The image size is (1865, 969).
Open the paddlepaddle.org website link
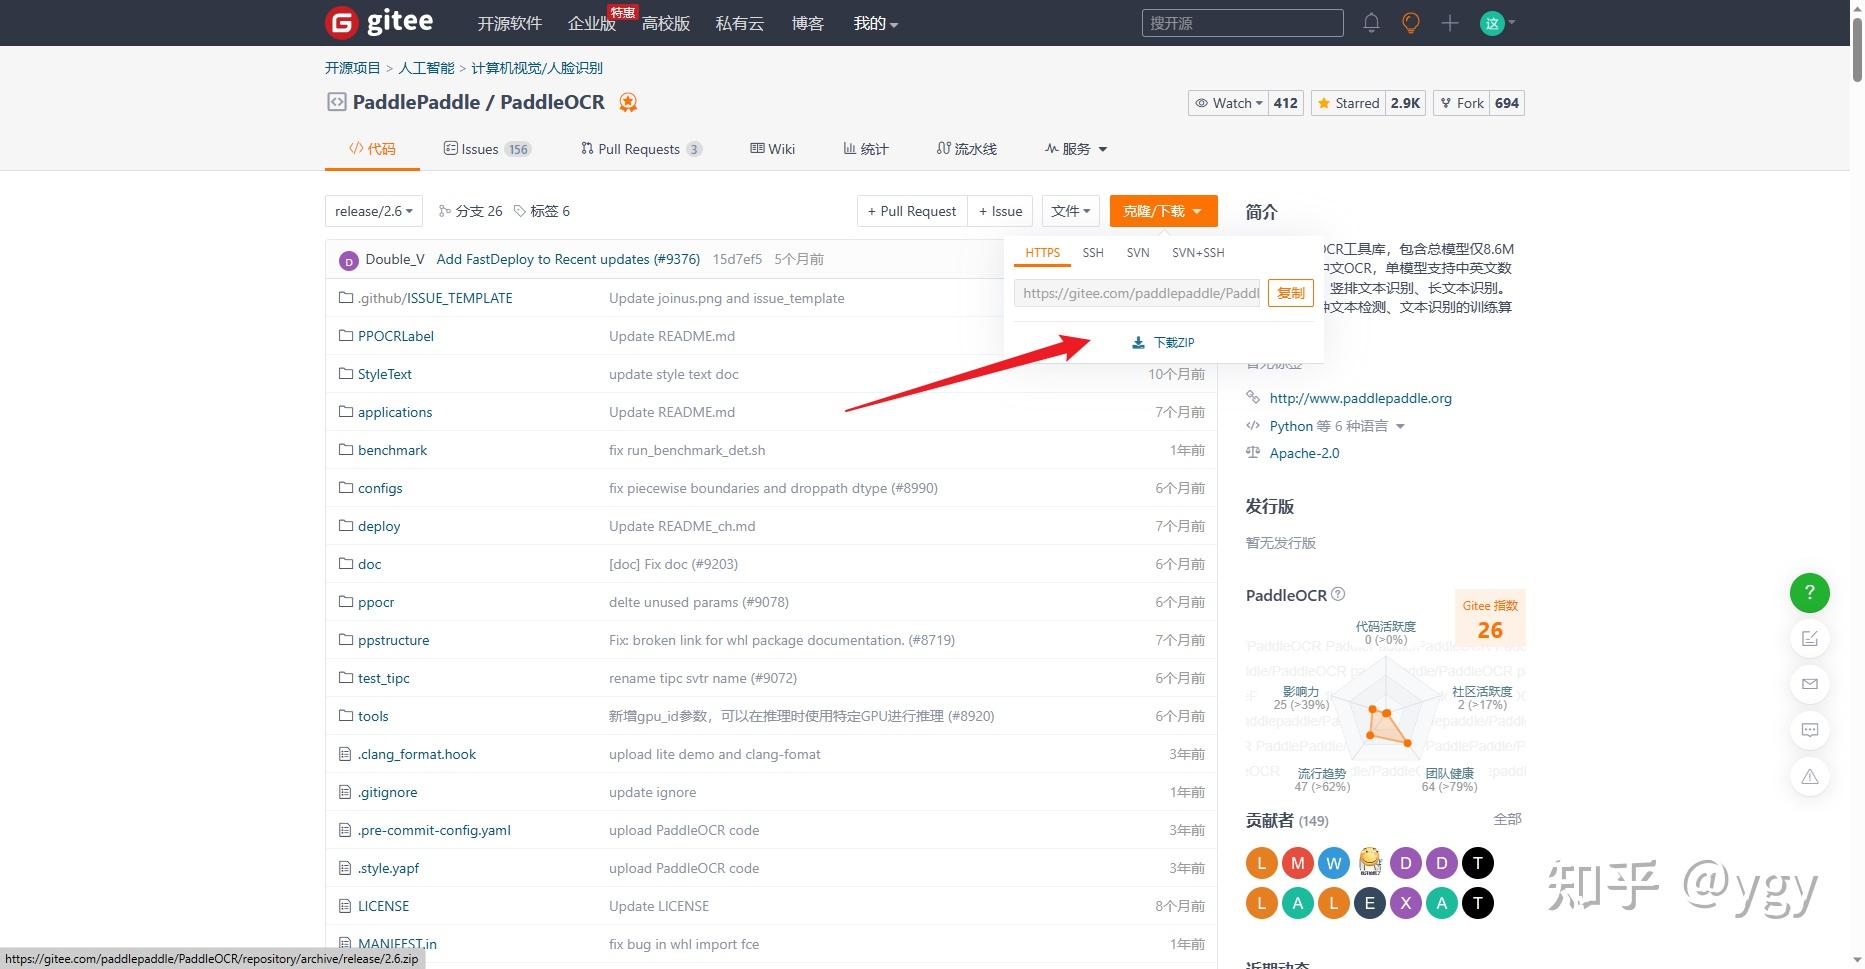pyautogui.click(x=1360, y=398)
